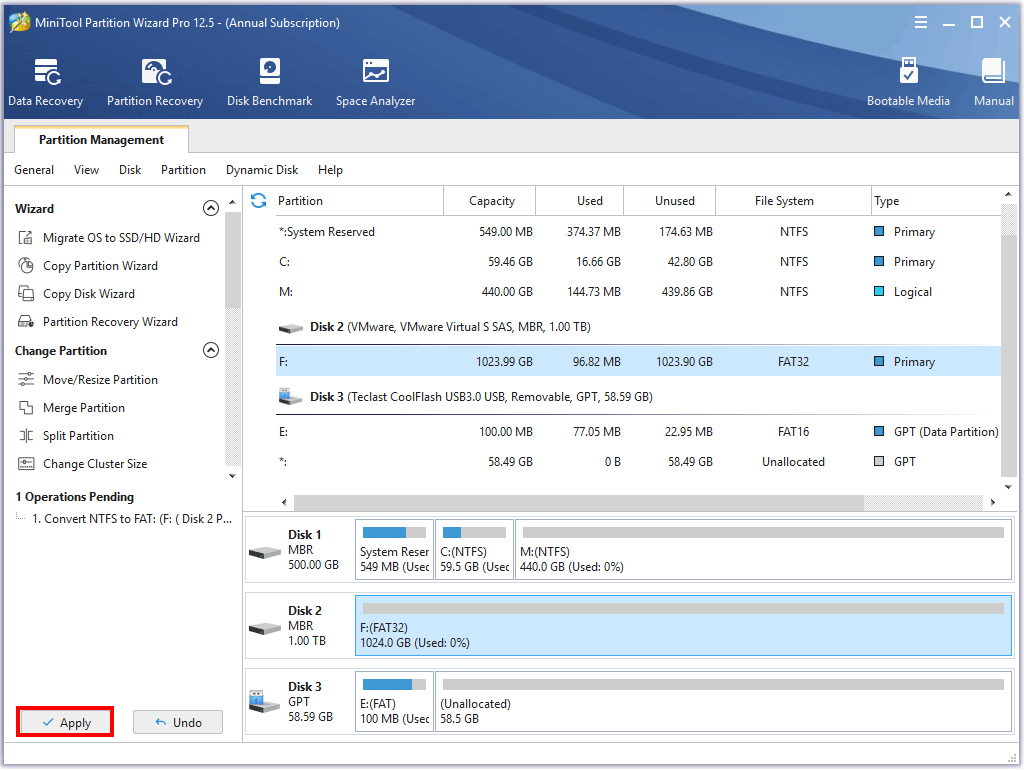Screen dimensions: 1024x770
Task: Open the Manual
Action: click(x=993, y=82)
